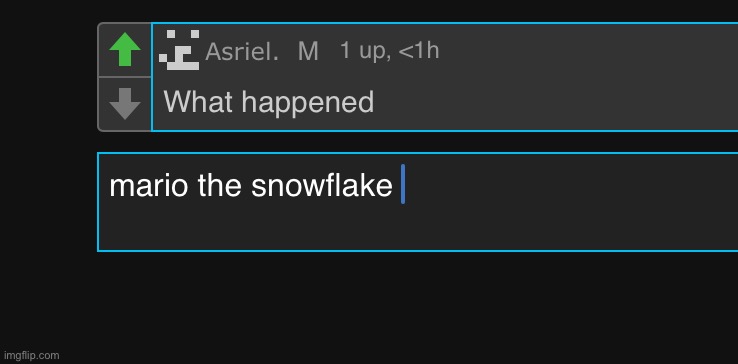Click the word 'happened' in the comment
This screenshot has width=738, height=364.
(308, 103)
